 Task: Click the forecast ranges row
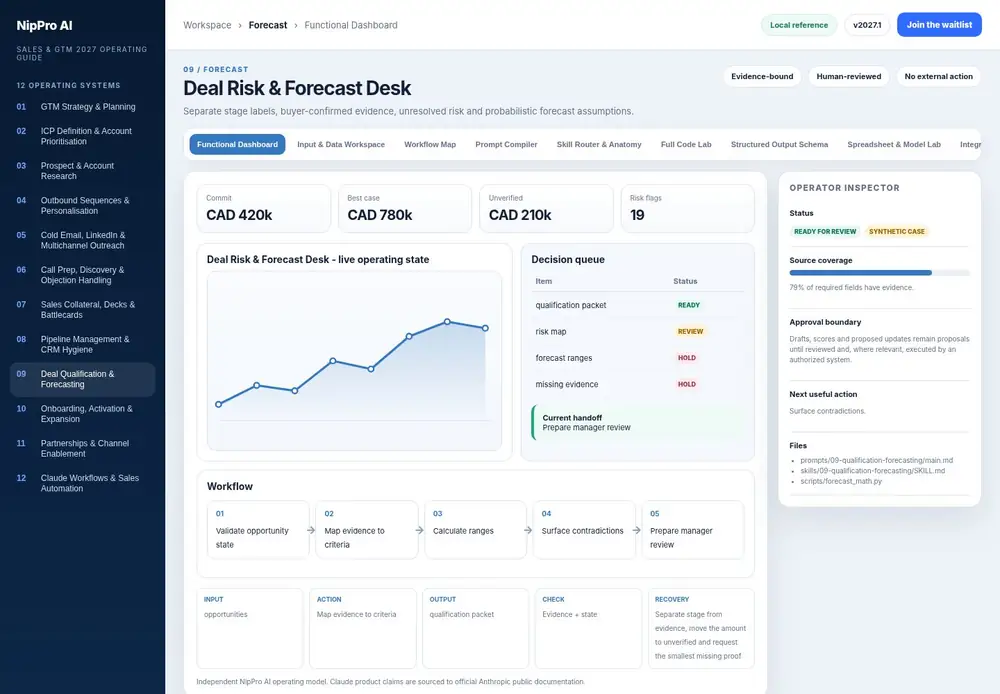[638, 358]
